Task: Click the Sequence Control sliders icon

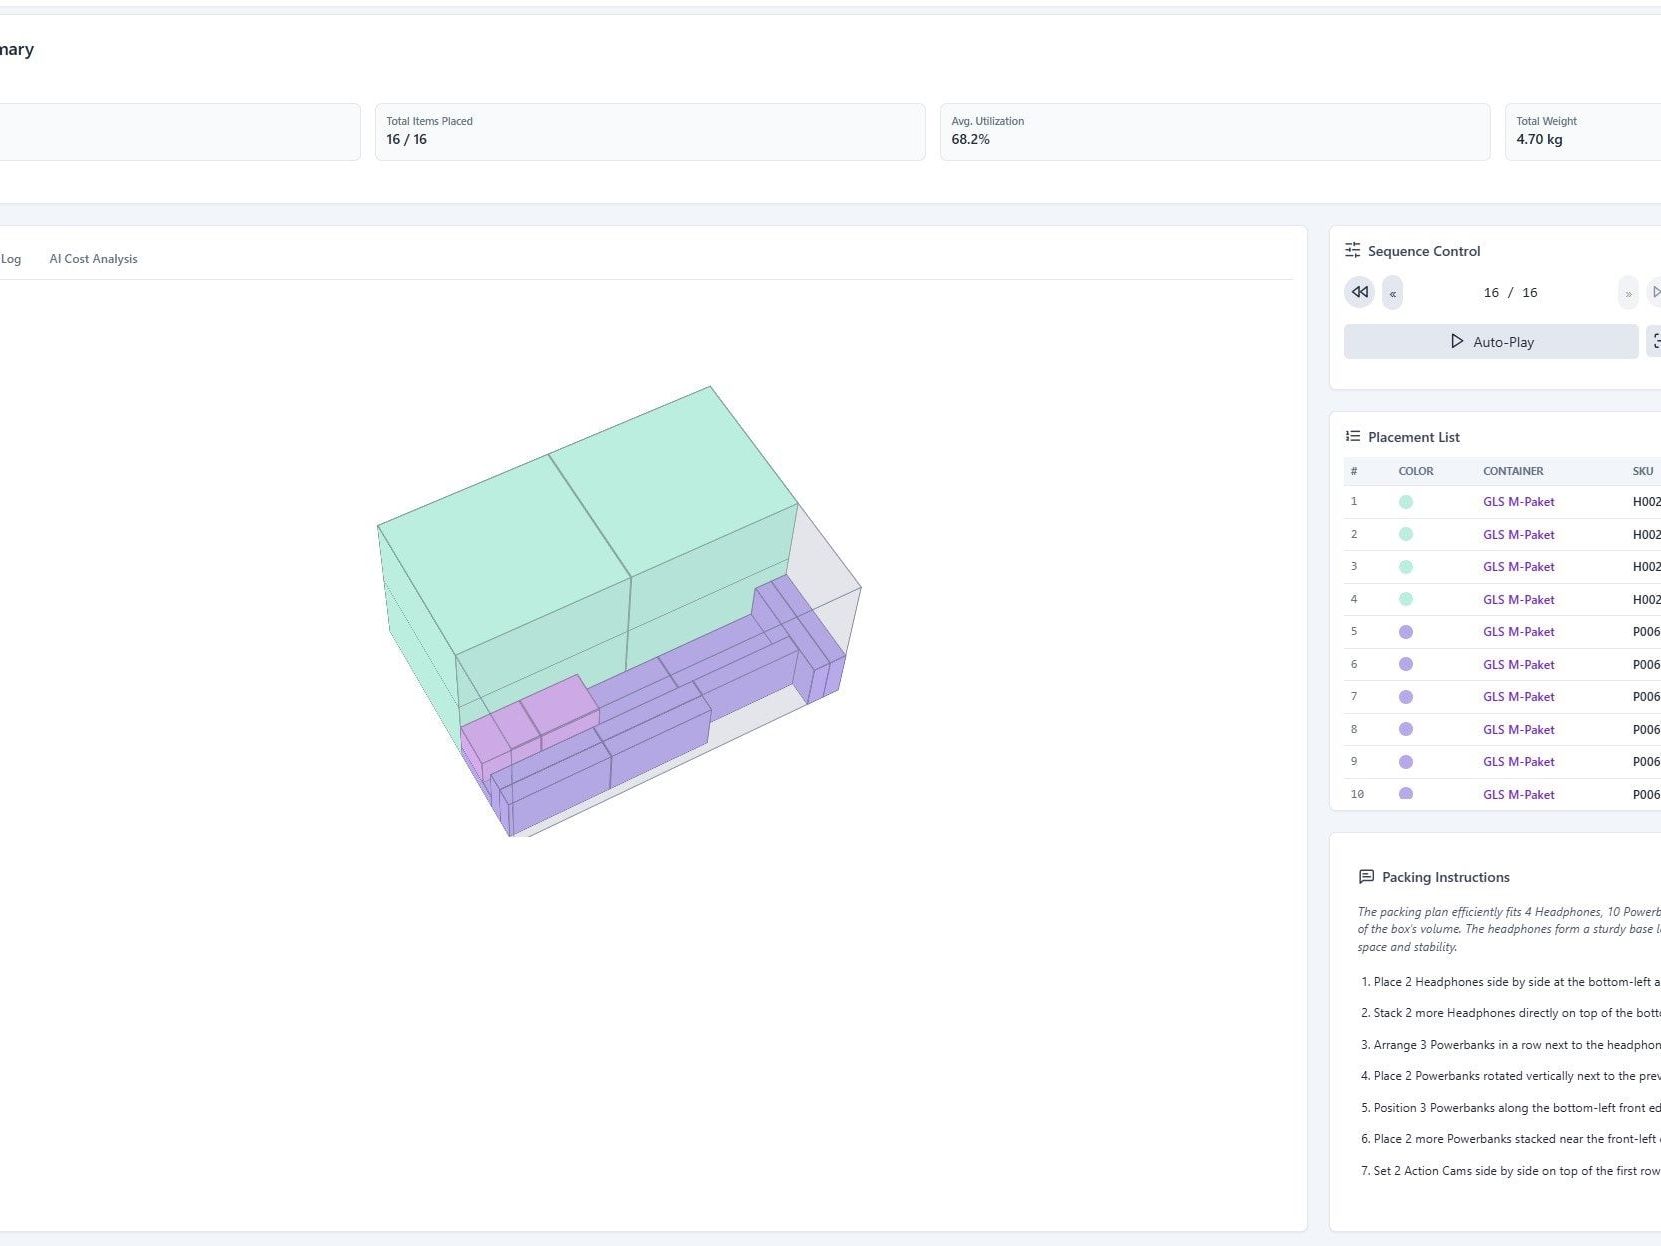Action: click(x=1352, y=250)
